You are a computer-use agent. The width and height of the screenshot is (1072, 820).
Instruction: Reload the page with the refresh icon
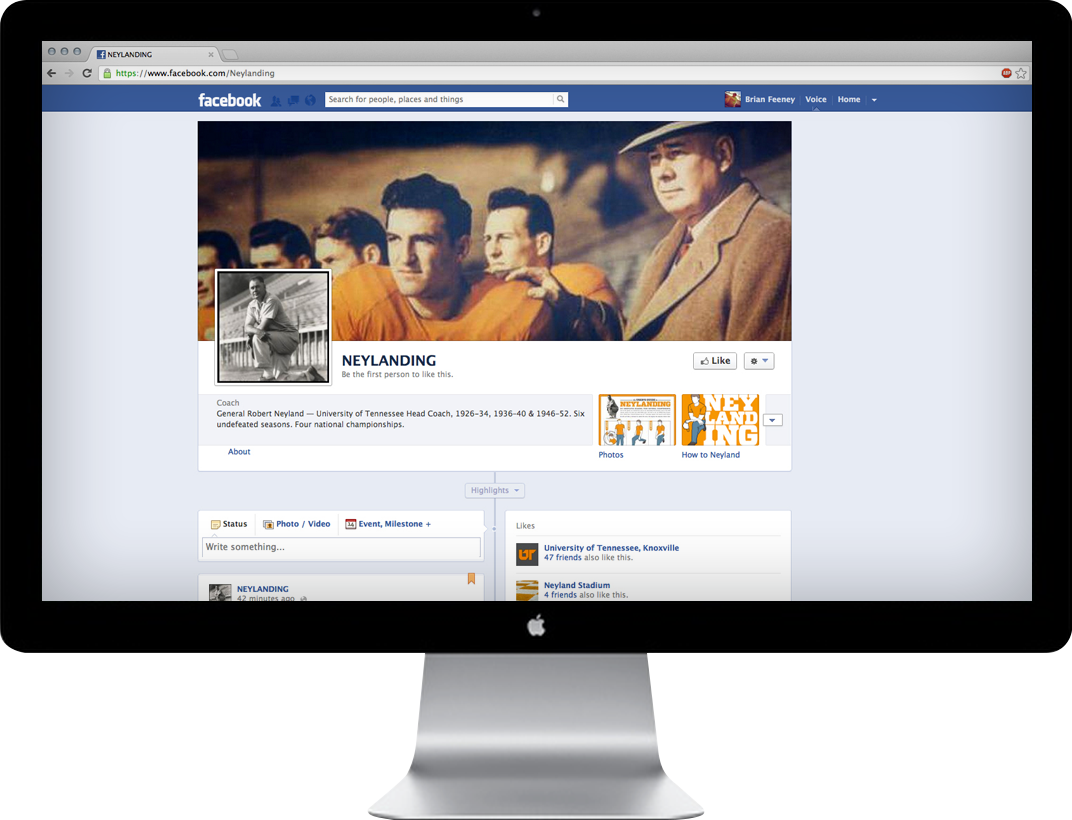tap(87, 73)
